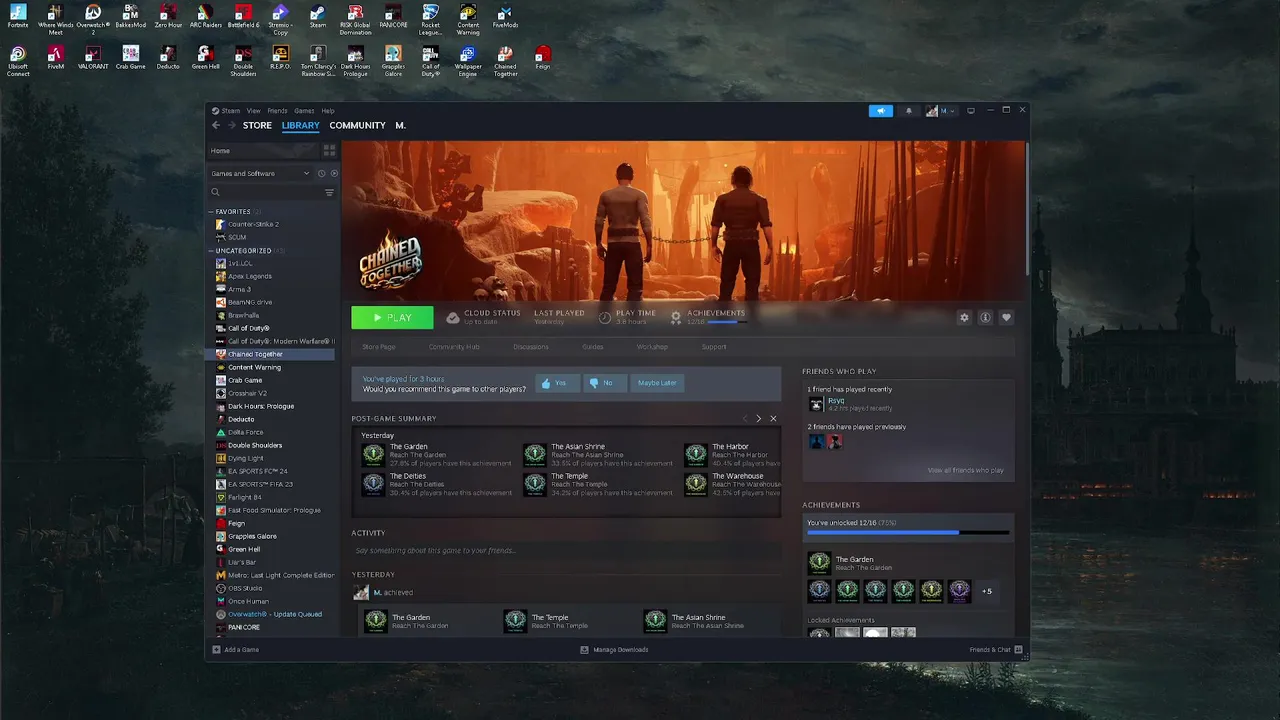Show next post-game summary page
The height and width of the screenshot is (720, 1280).
(758, 418)
